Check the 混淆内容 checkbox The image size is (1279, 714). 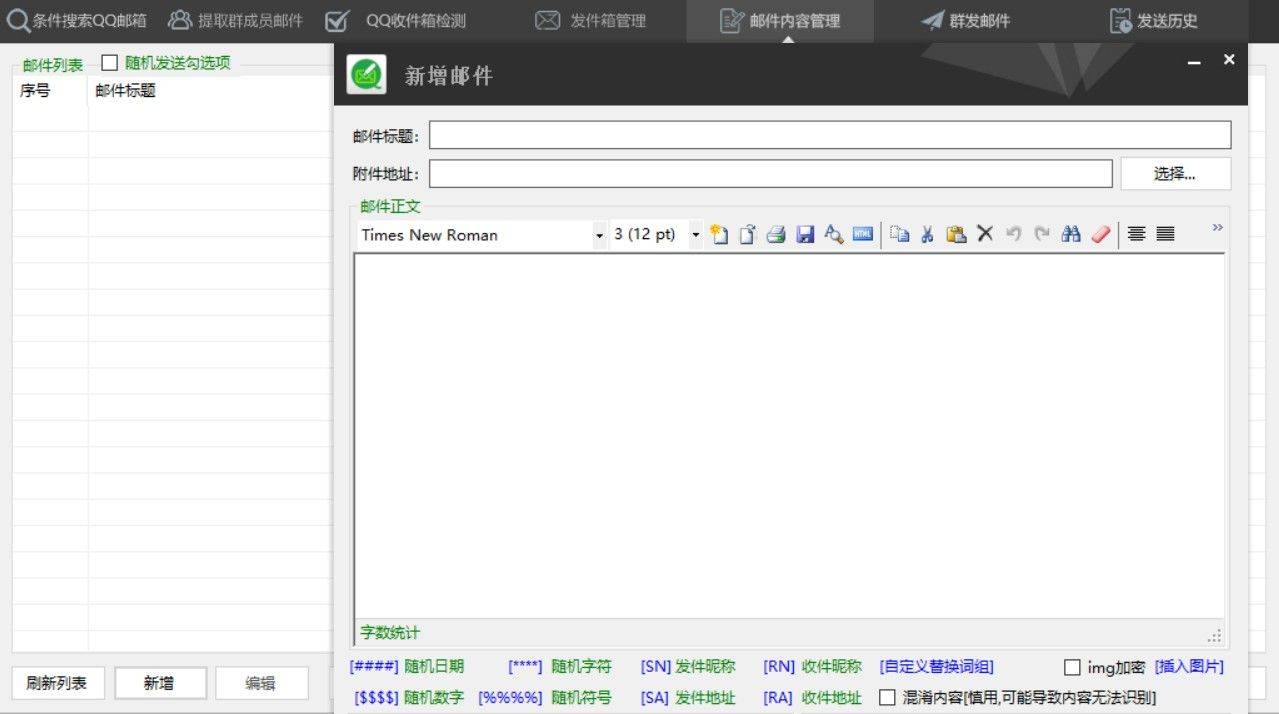887,698
